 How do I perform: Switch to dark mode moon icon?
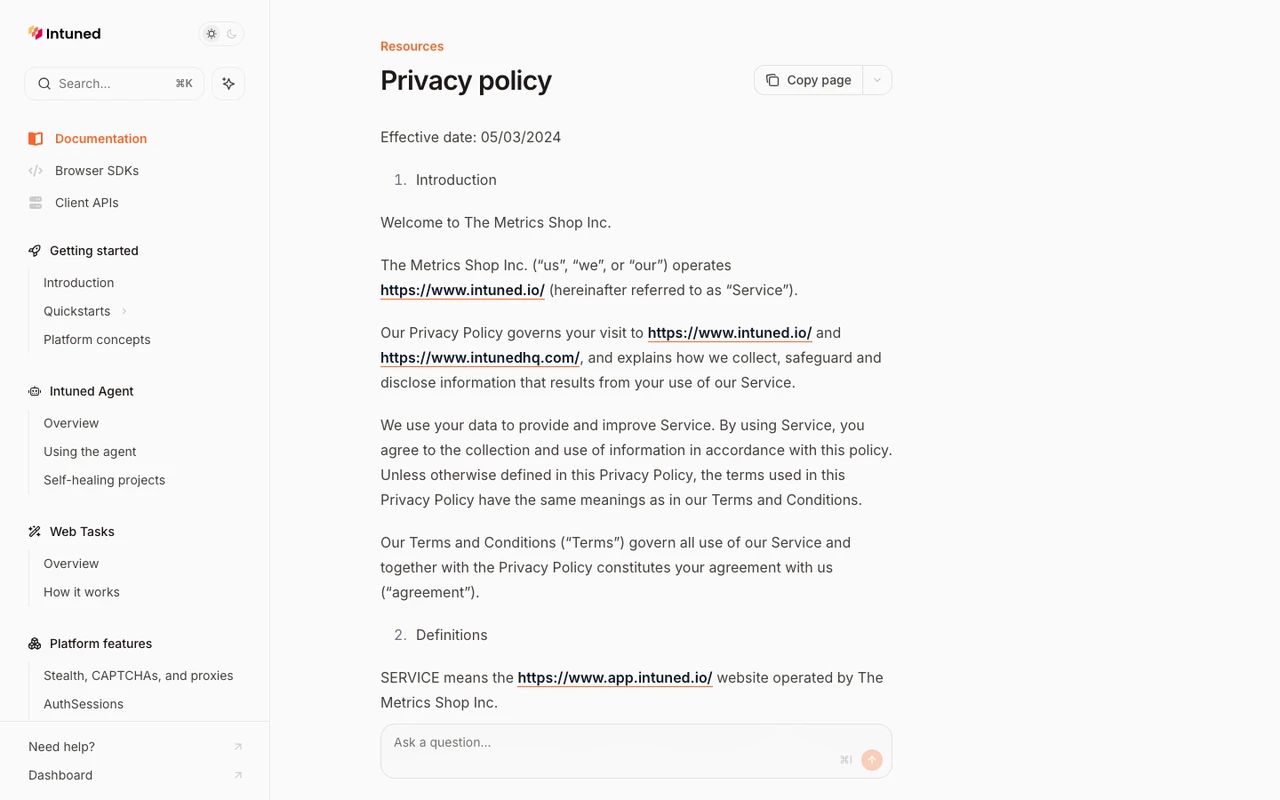pyautogui.click(x=232, y=34)
